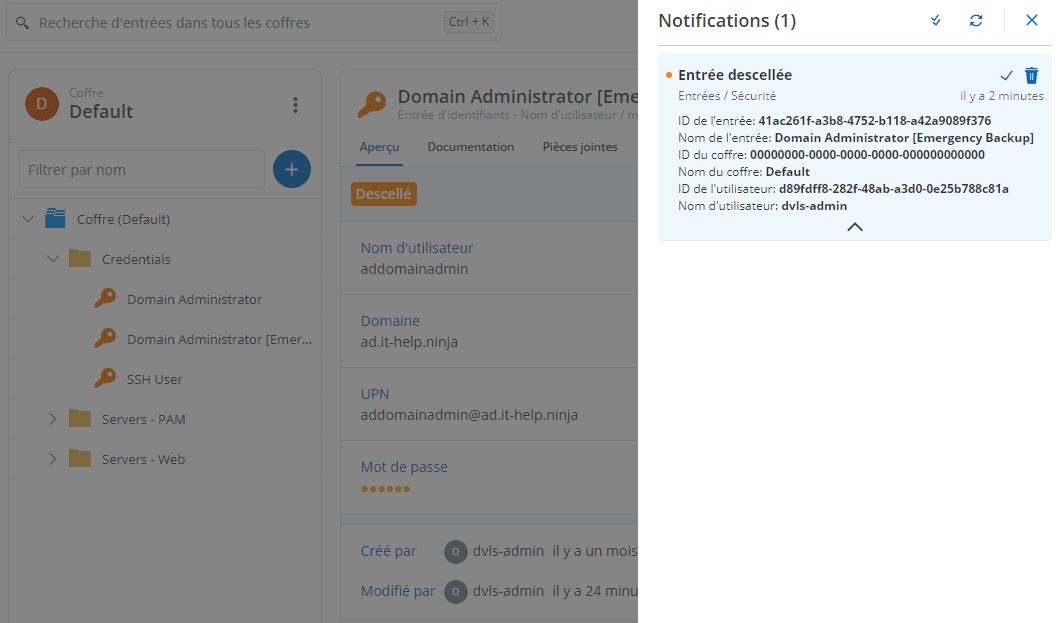Click the blue add entry plus button
The image size is (1059, 623).
coord(291,170)
